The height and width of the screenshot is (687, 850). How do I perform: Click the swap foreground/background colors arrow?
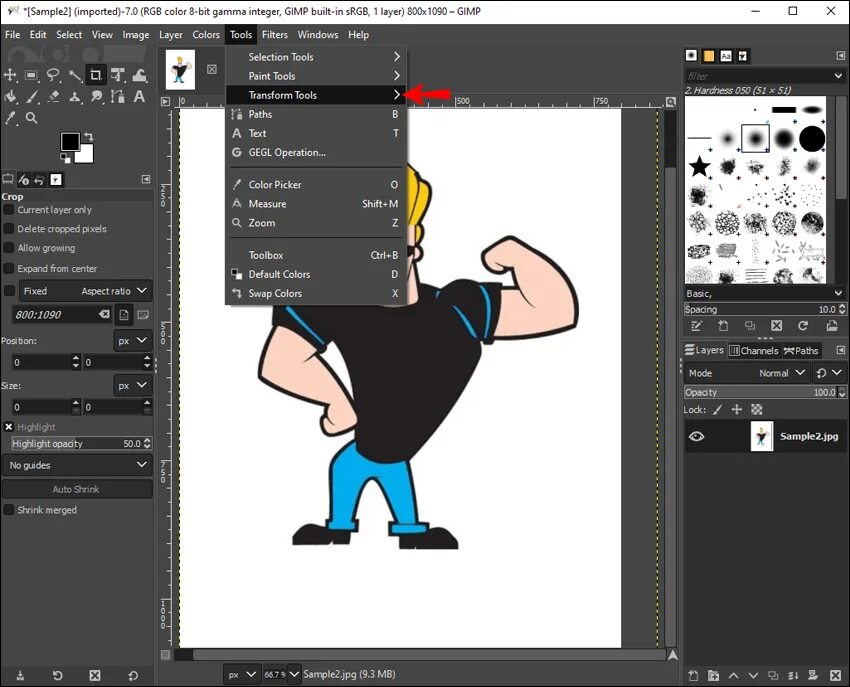pyautogui.click(x=88, y=137)
